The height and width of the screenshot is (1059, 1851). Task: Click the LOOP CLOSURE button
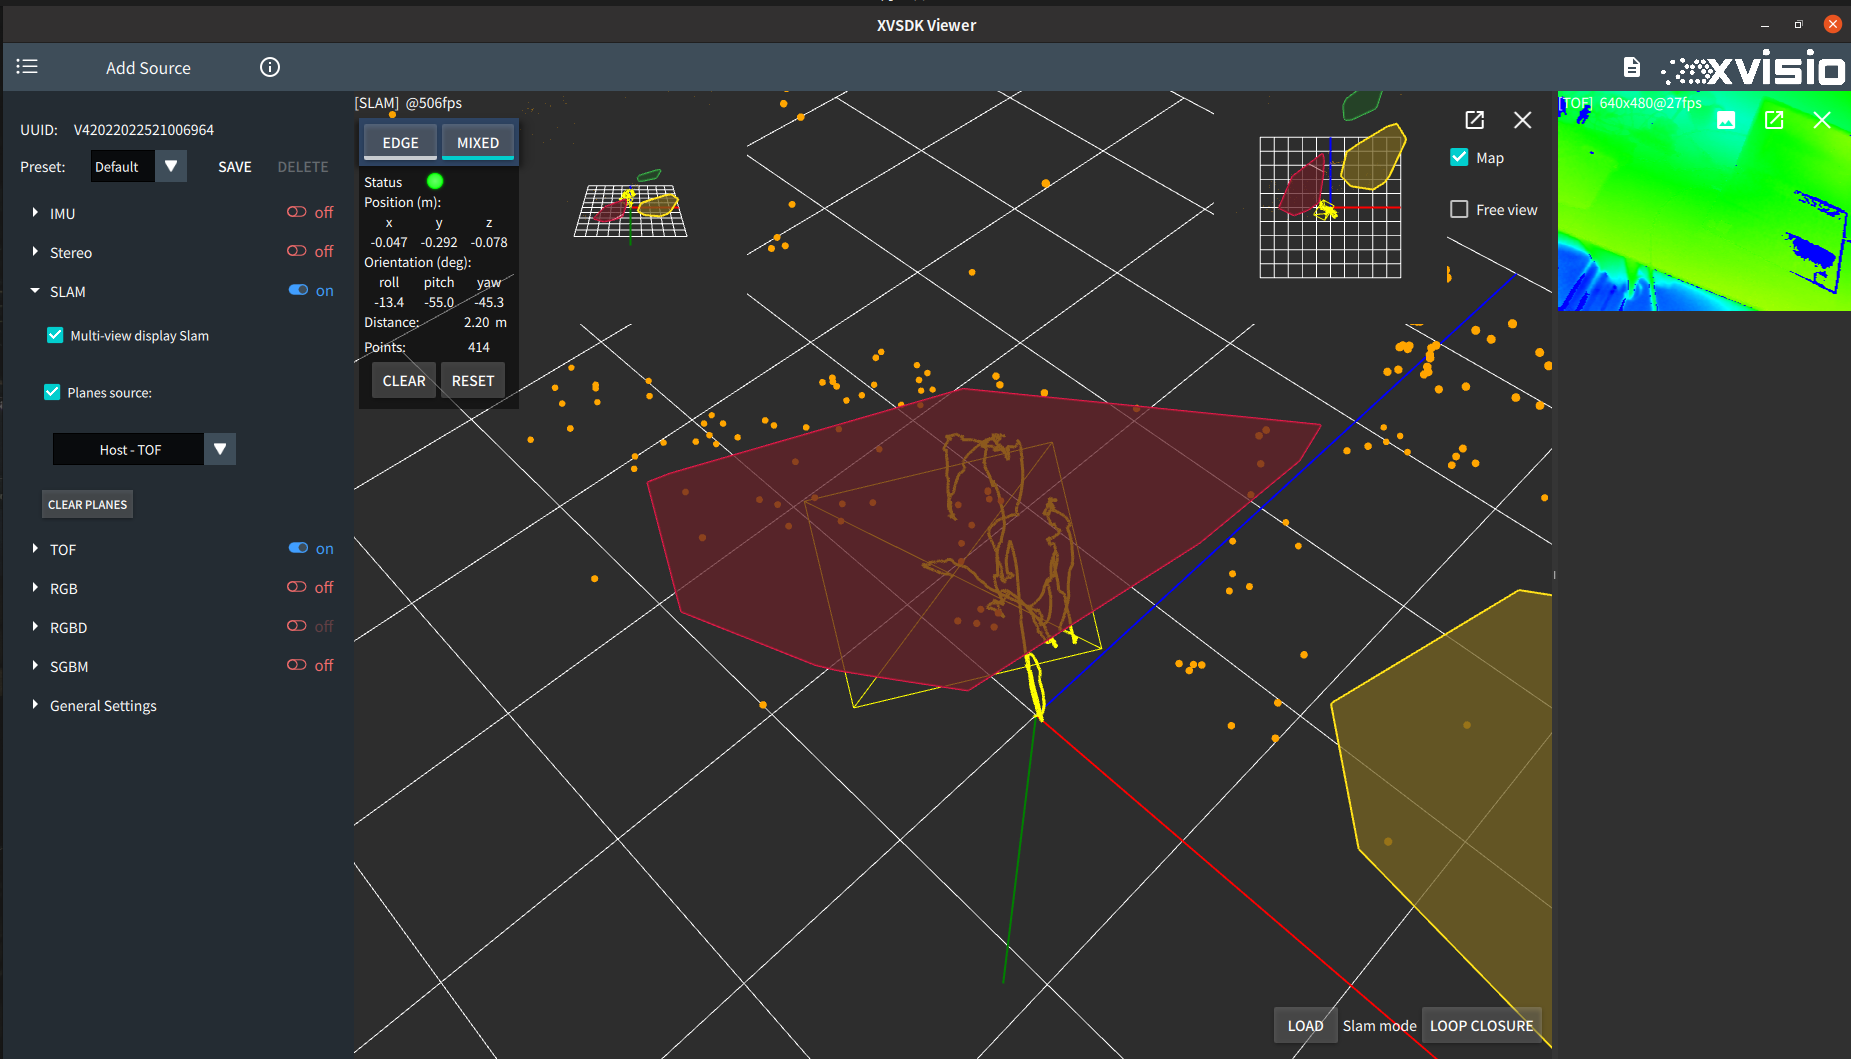click(1481, 1025)
